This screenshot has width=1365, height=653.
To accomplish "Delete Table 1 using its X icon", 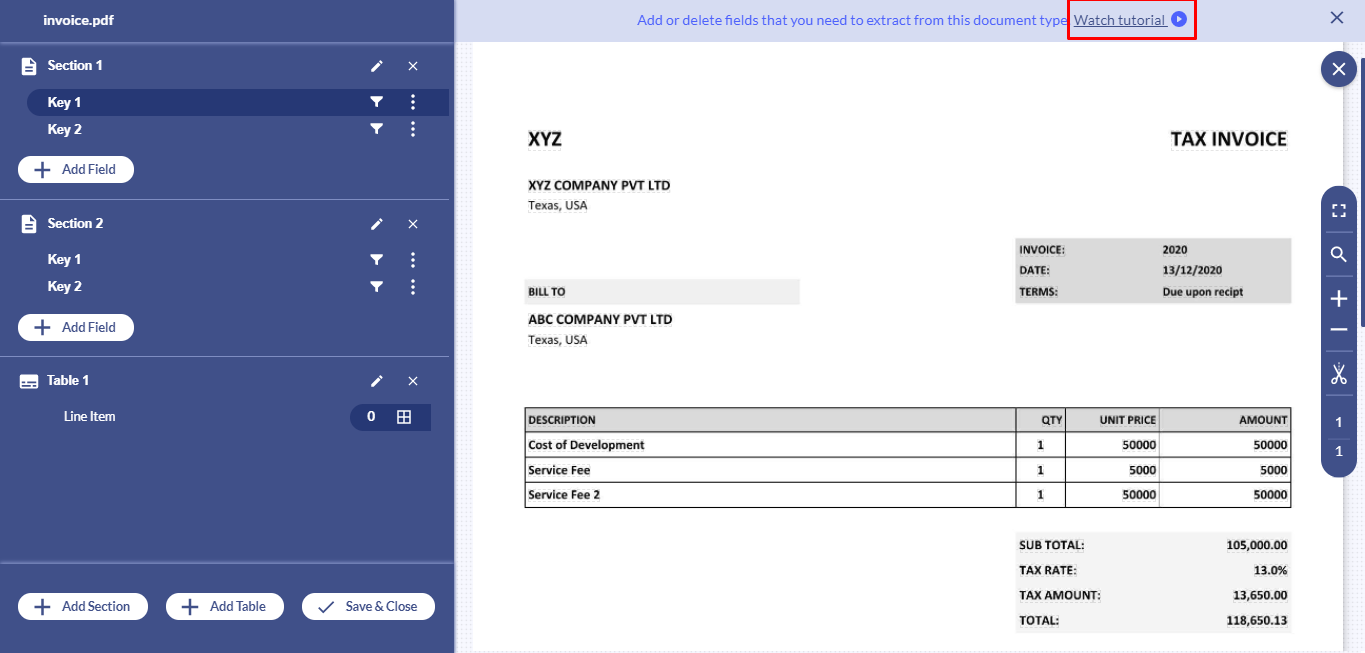I will click(413, 381).
